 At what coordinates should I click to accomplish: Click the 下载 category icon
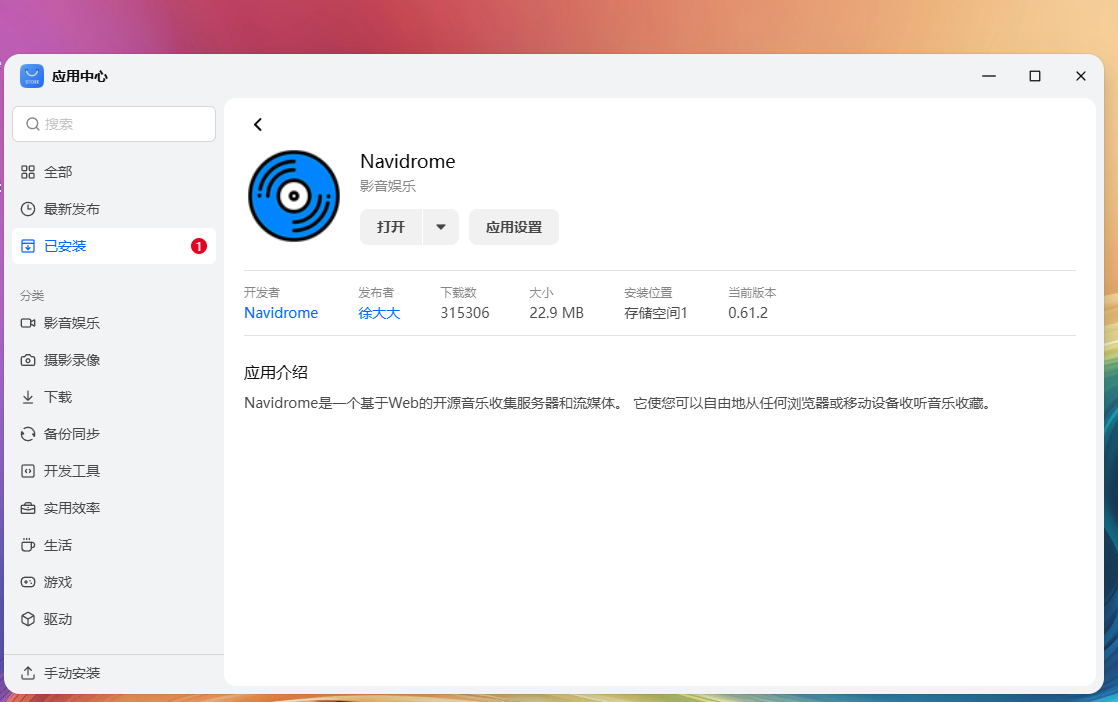point(28,396)
